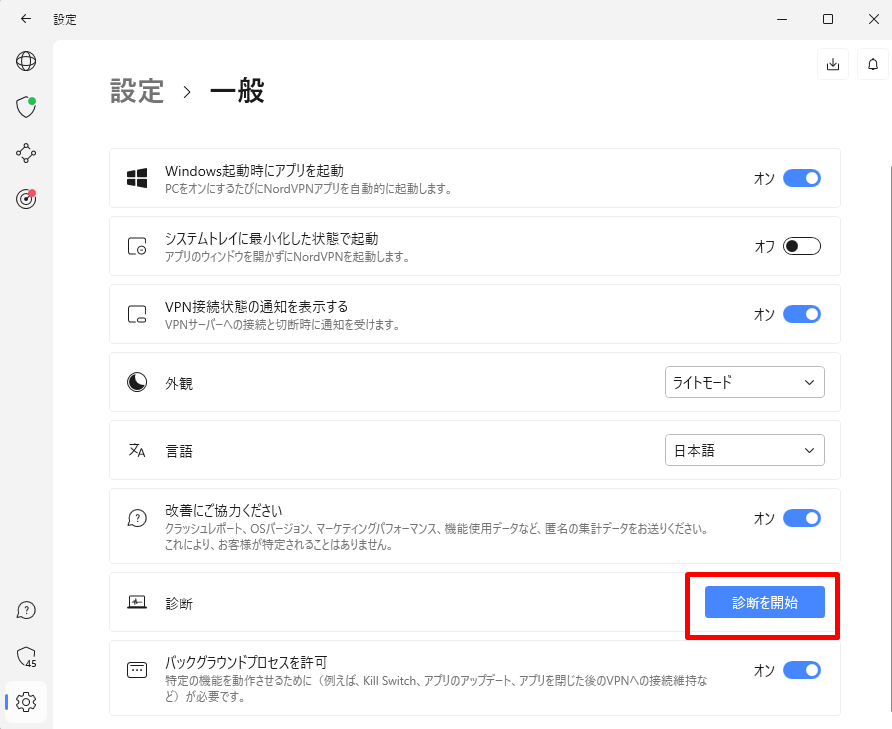This screenshot has height=729, width=892.
Task: Toggle Windows起動時にアプリを起動 switch
Action: 802,178
